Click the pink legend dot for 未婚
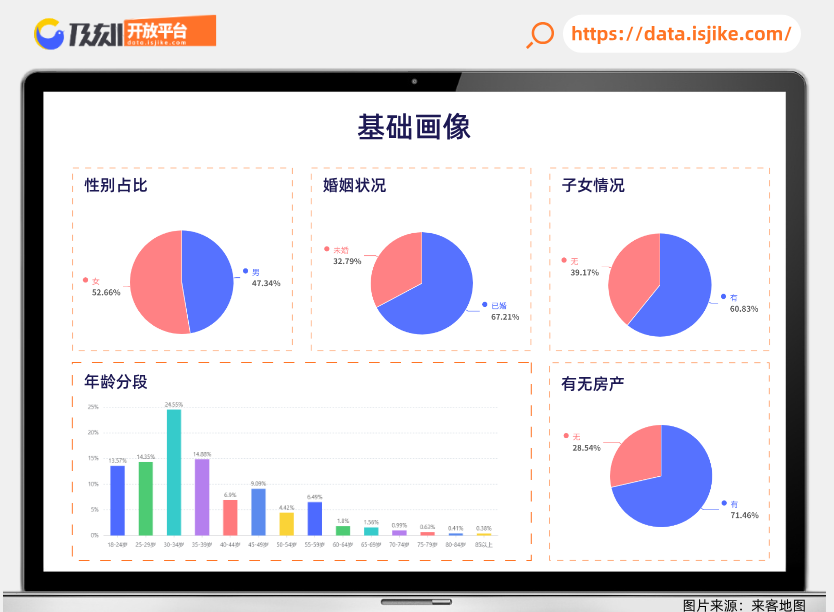This screenshot has height=612, width=834. (x=326, y=249)
